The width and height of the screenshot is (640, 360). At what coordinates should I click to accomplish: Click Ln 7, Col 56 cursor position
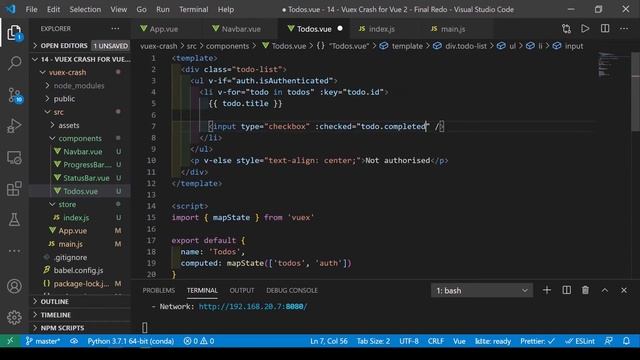329,341
